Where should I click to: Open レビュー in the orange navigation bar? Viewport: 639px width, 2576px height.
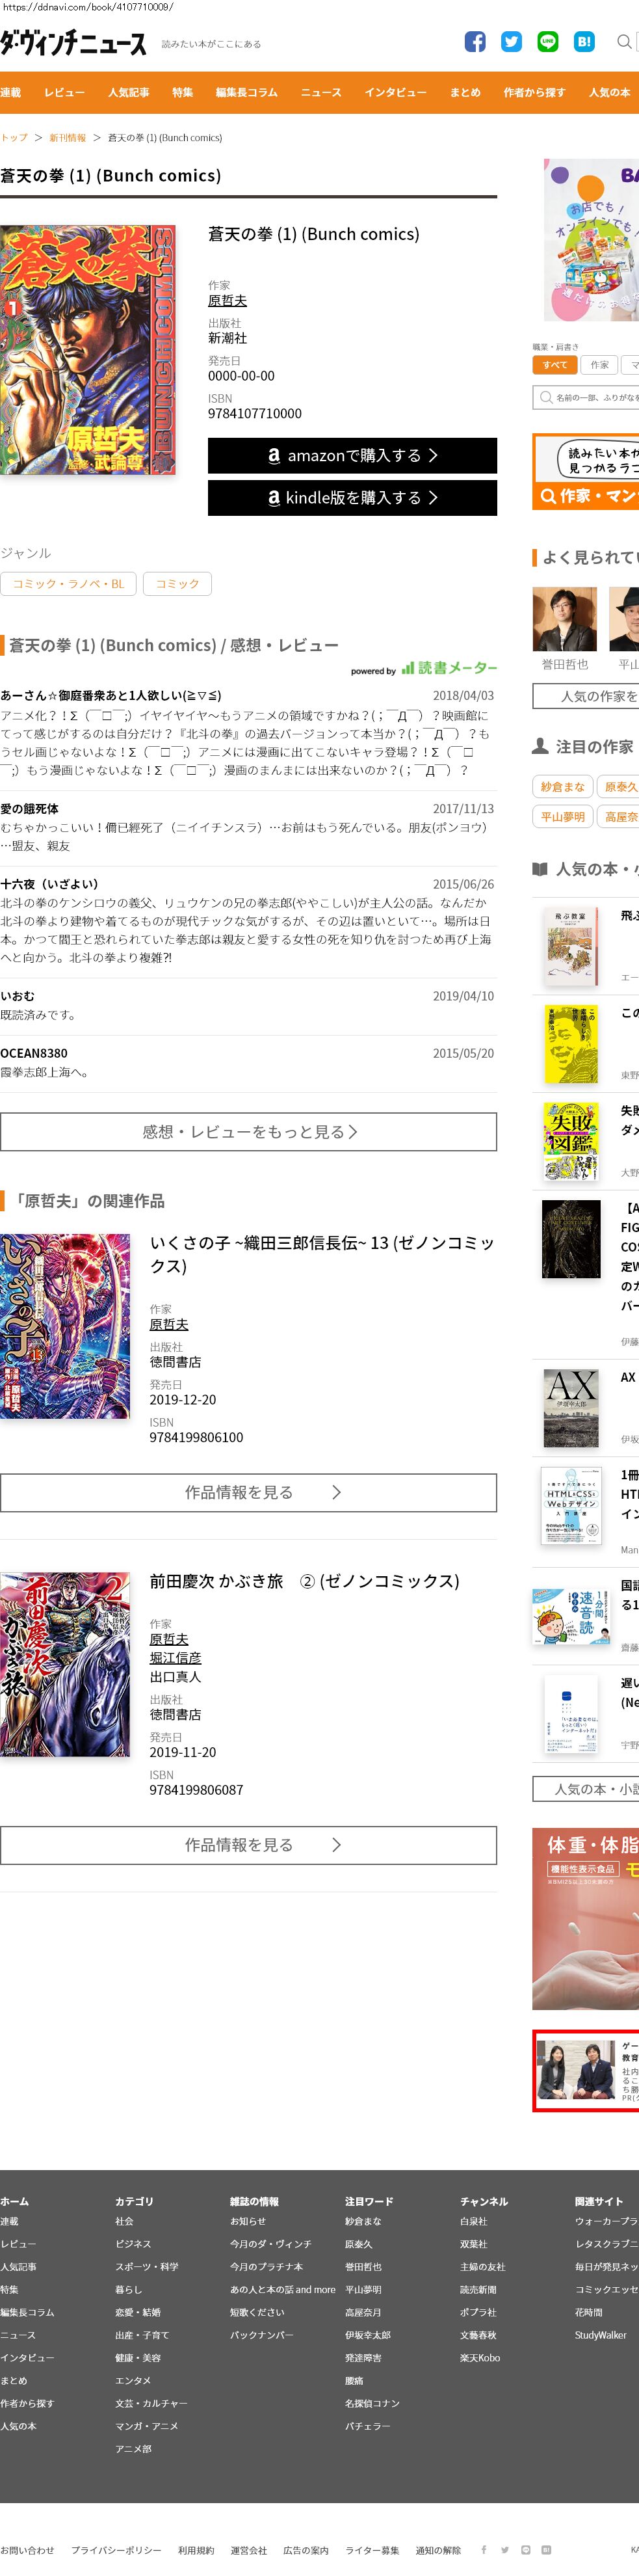(x=64, y=92)
